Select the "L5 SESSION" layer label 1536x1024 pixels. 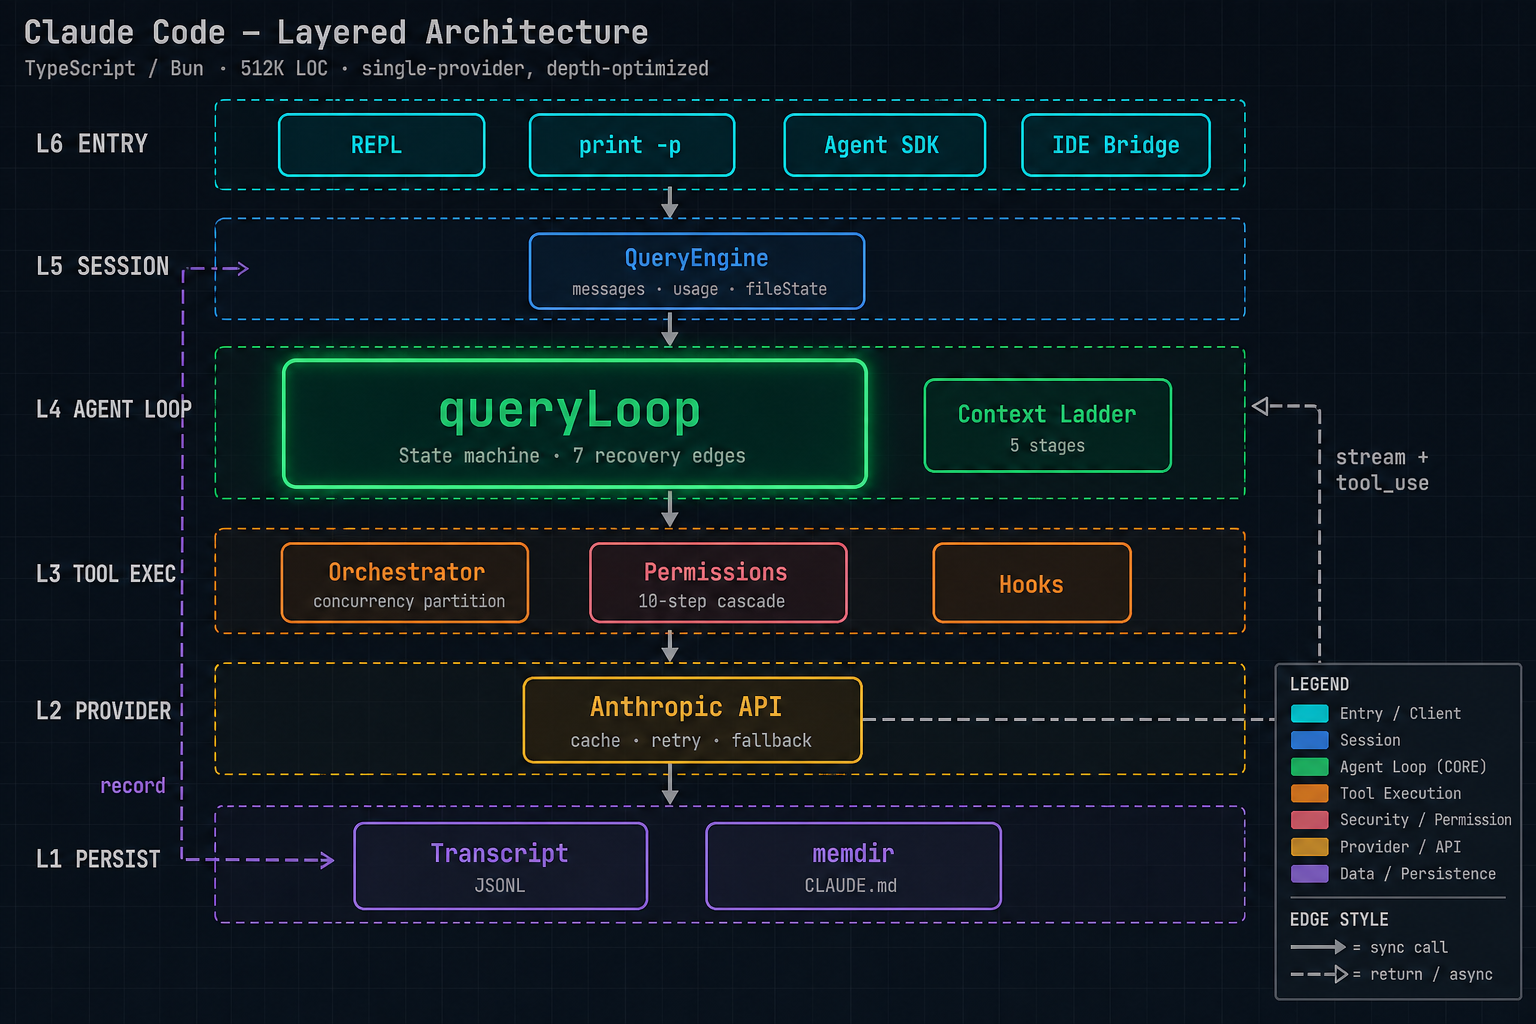[x=103, y=266]
